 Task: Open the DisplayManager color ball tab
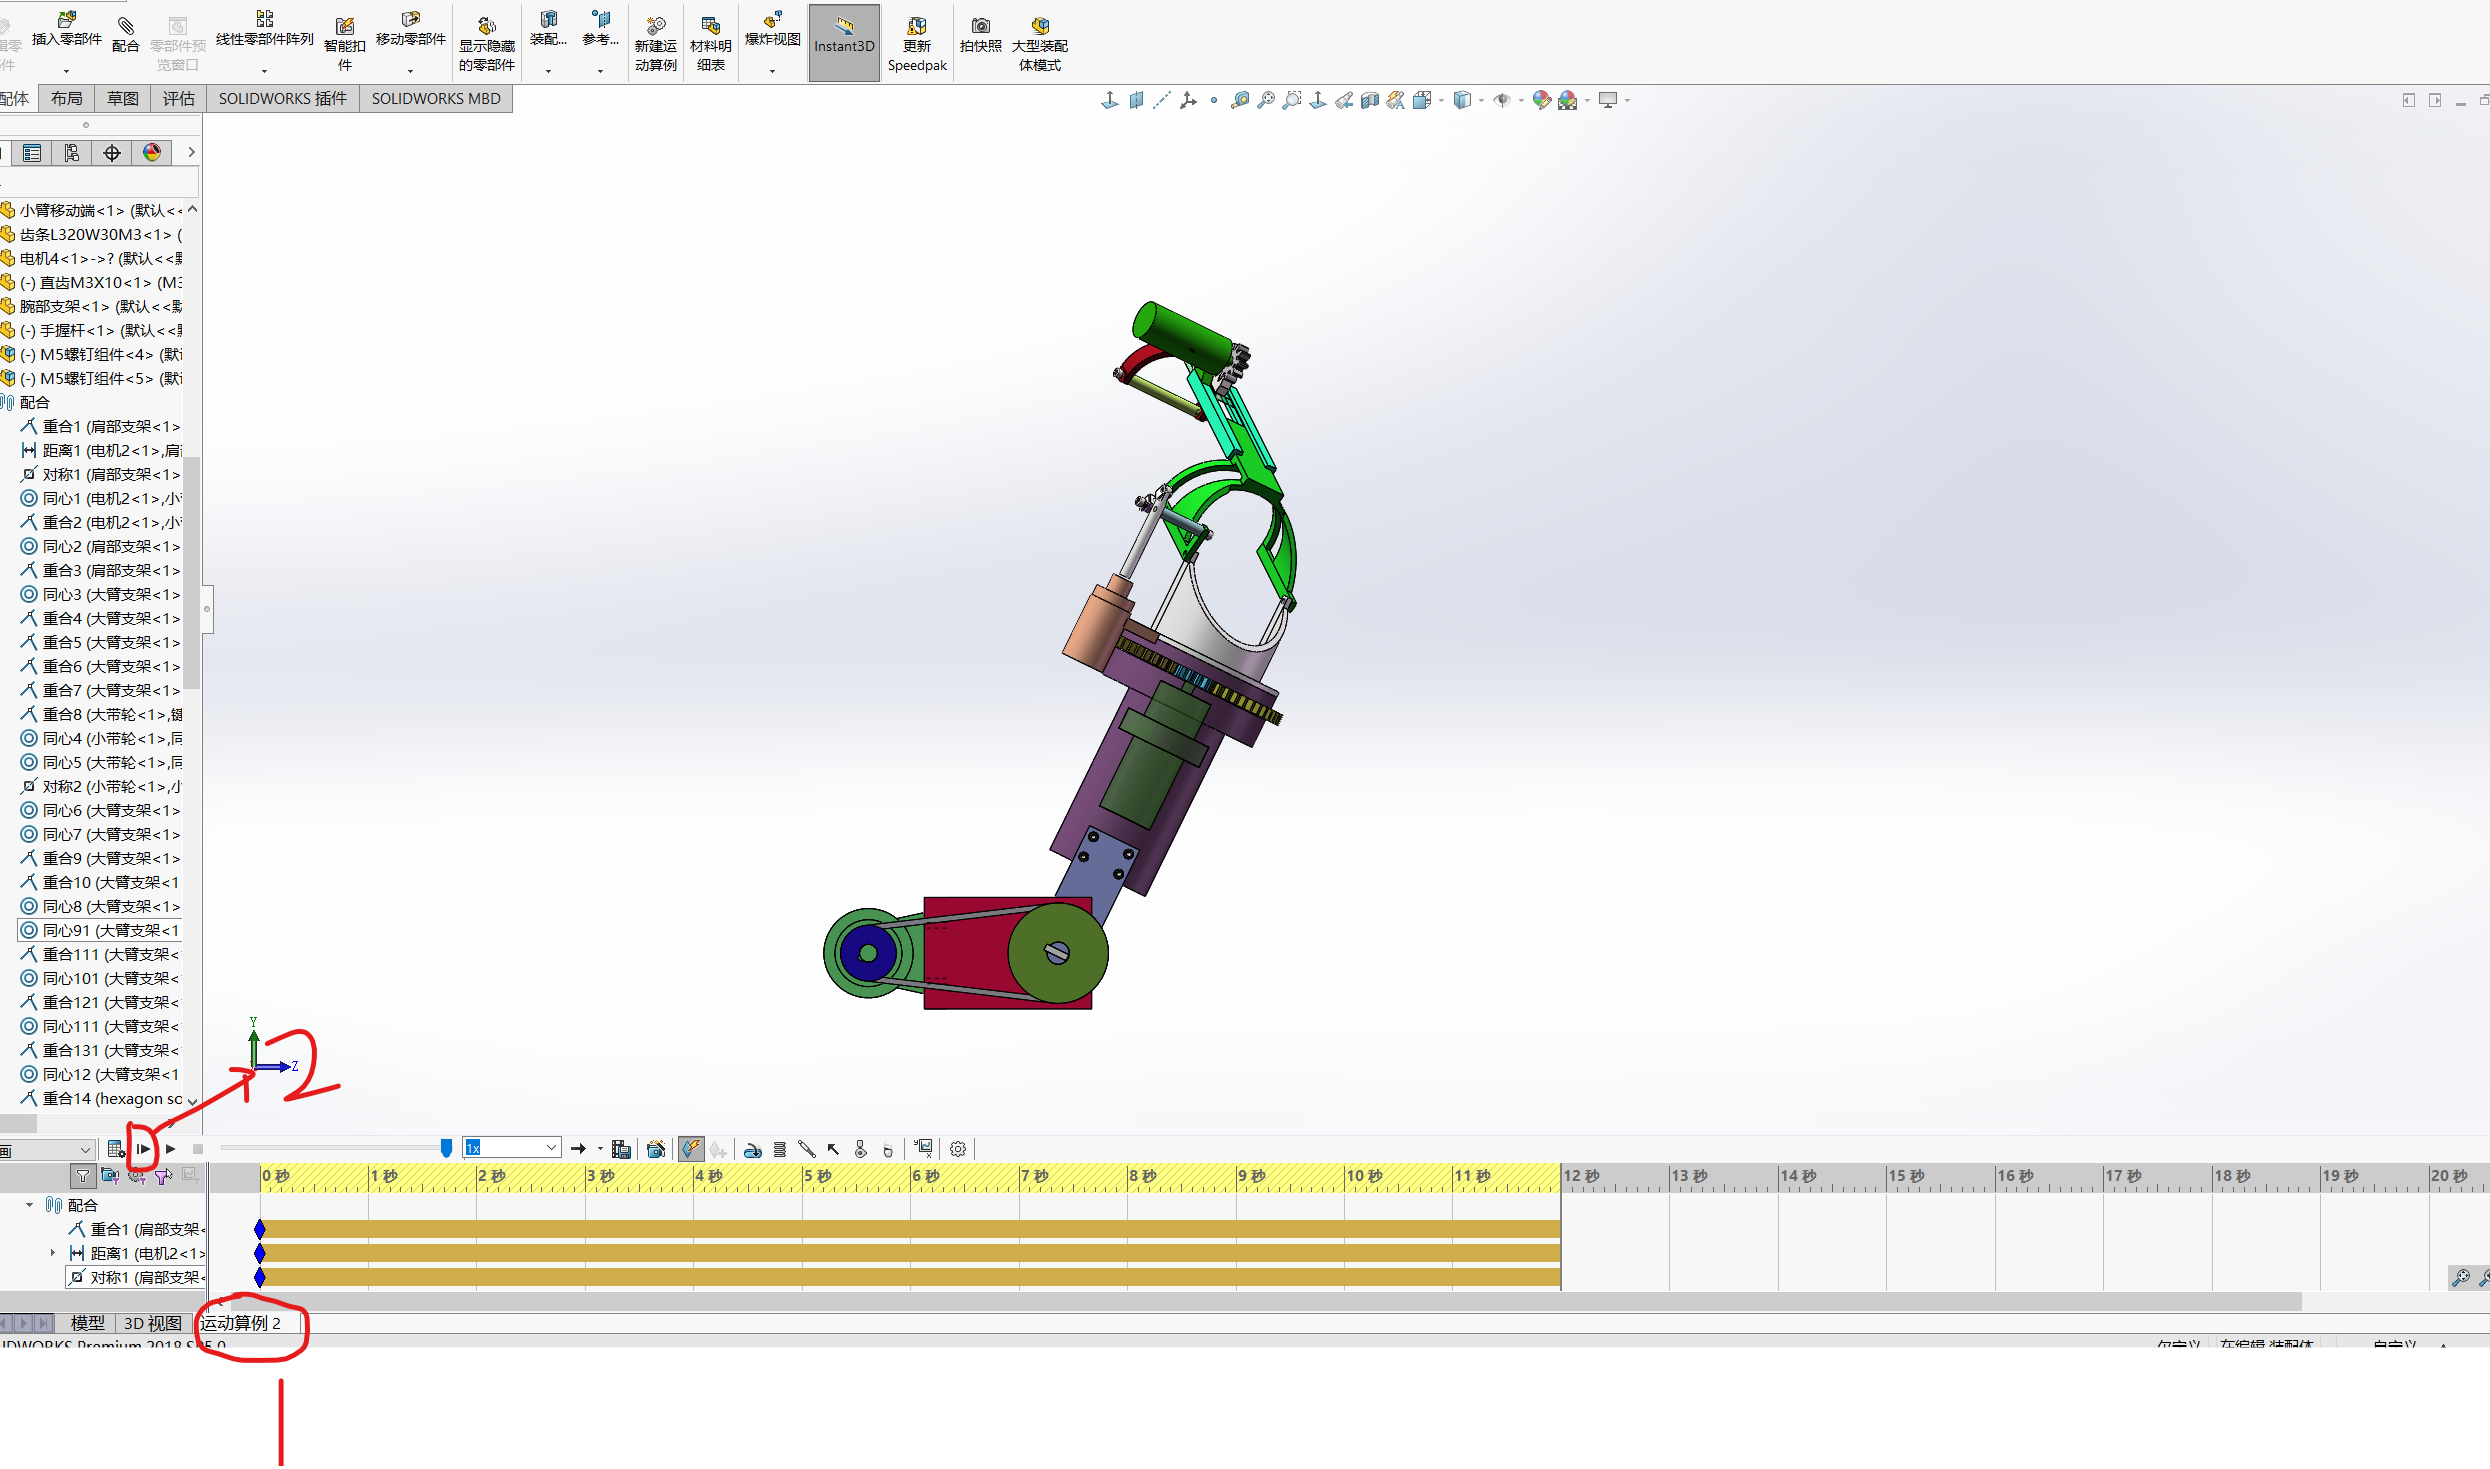tap(152, 152)
